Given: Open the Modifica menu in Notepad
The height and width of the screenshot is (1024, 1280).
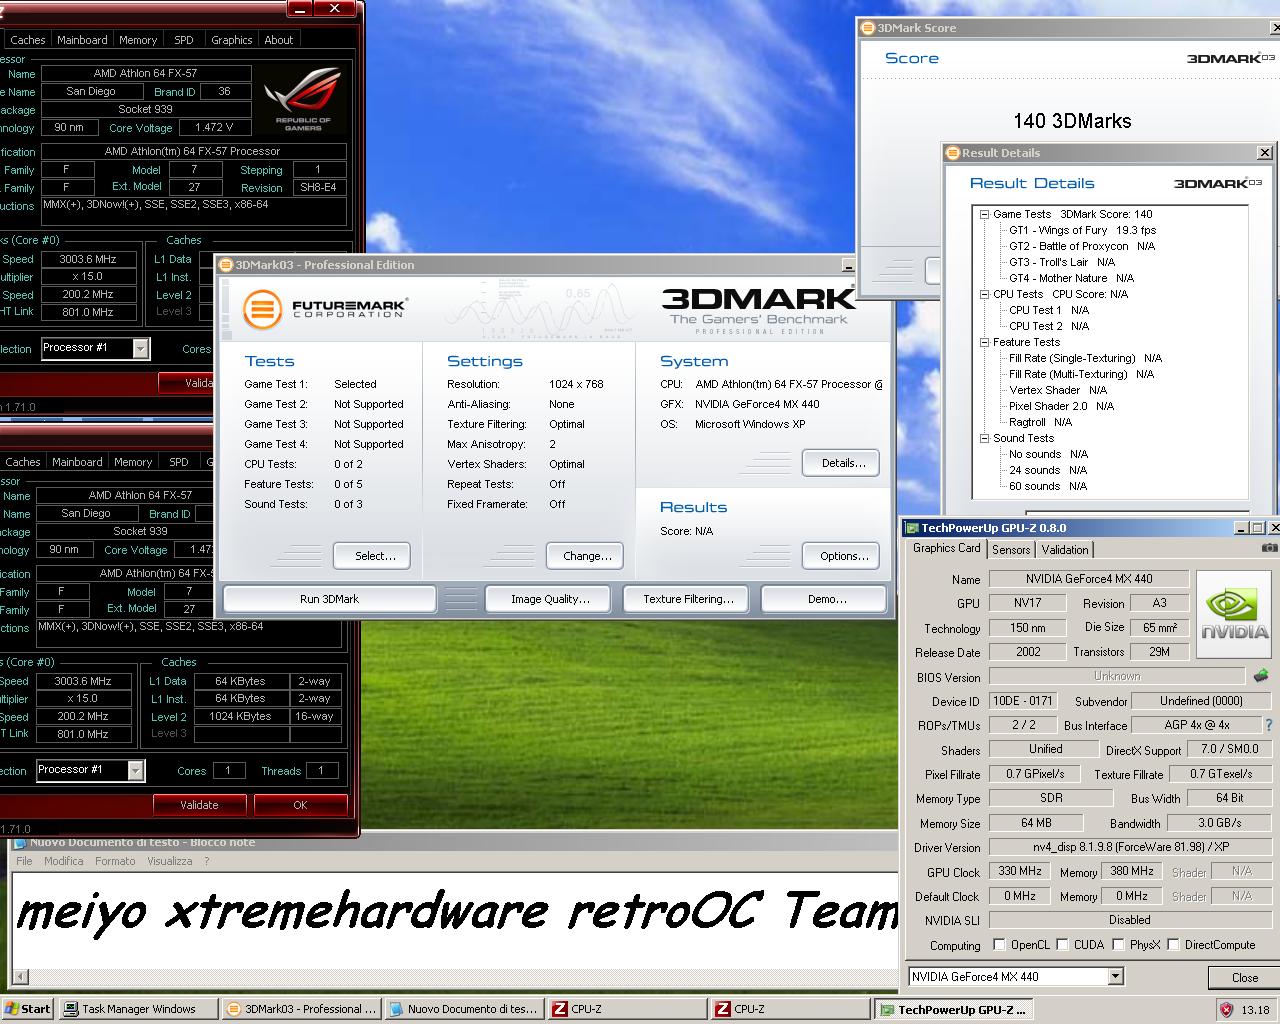Looking at the screenshot, I should pos(64,861).
